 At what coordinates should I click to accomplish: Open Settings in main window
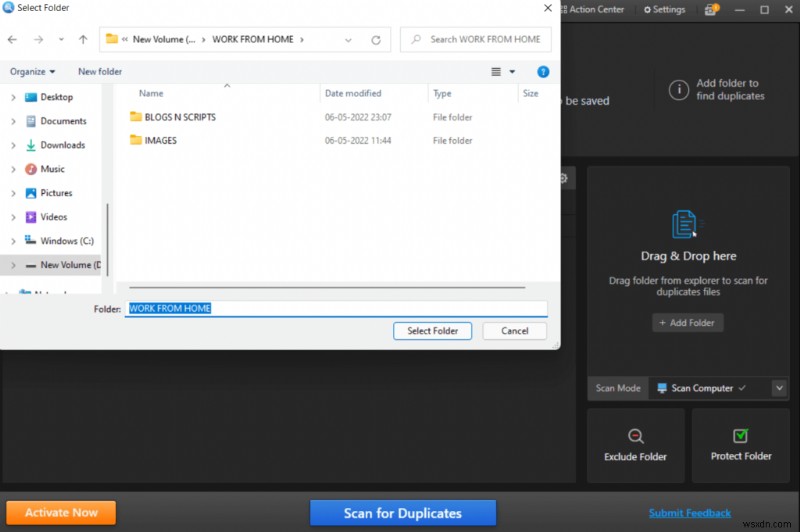pos(664,9)
